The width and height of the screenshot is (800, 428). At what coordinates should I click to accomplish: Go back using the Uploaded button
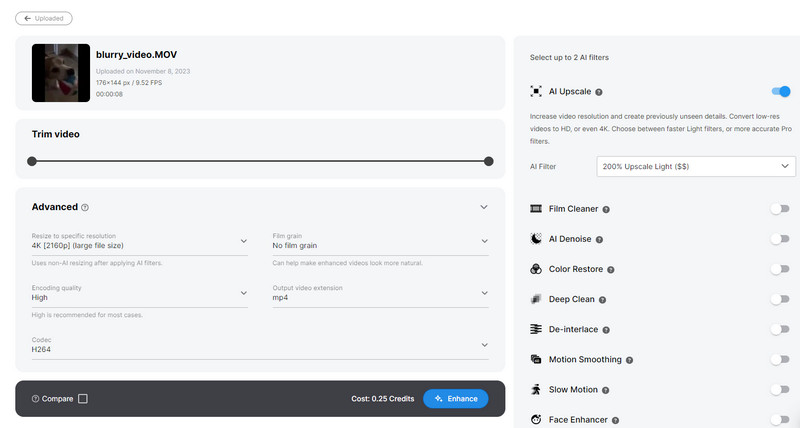pyautogui.click(x=43, y=18)
